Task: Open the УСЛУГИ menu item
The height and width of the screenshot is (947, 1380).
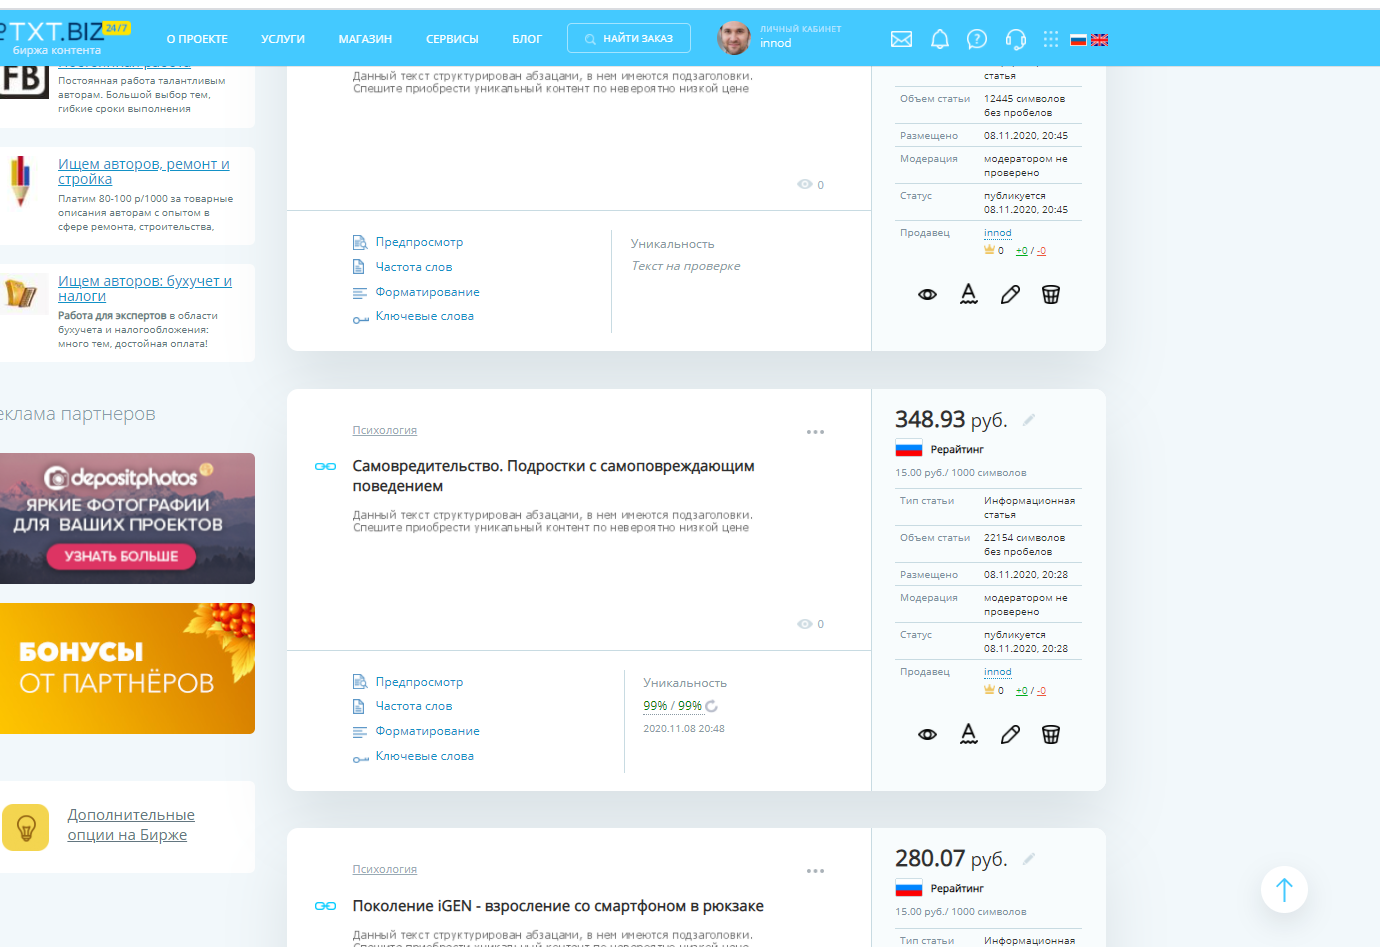Action: [282, 39]
